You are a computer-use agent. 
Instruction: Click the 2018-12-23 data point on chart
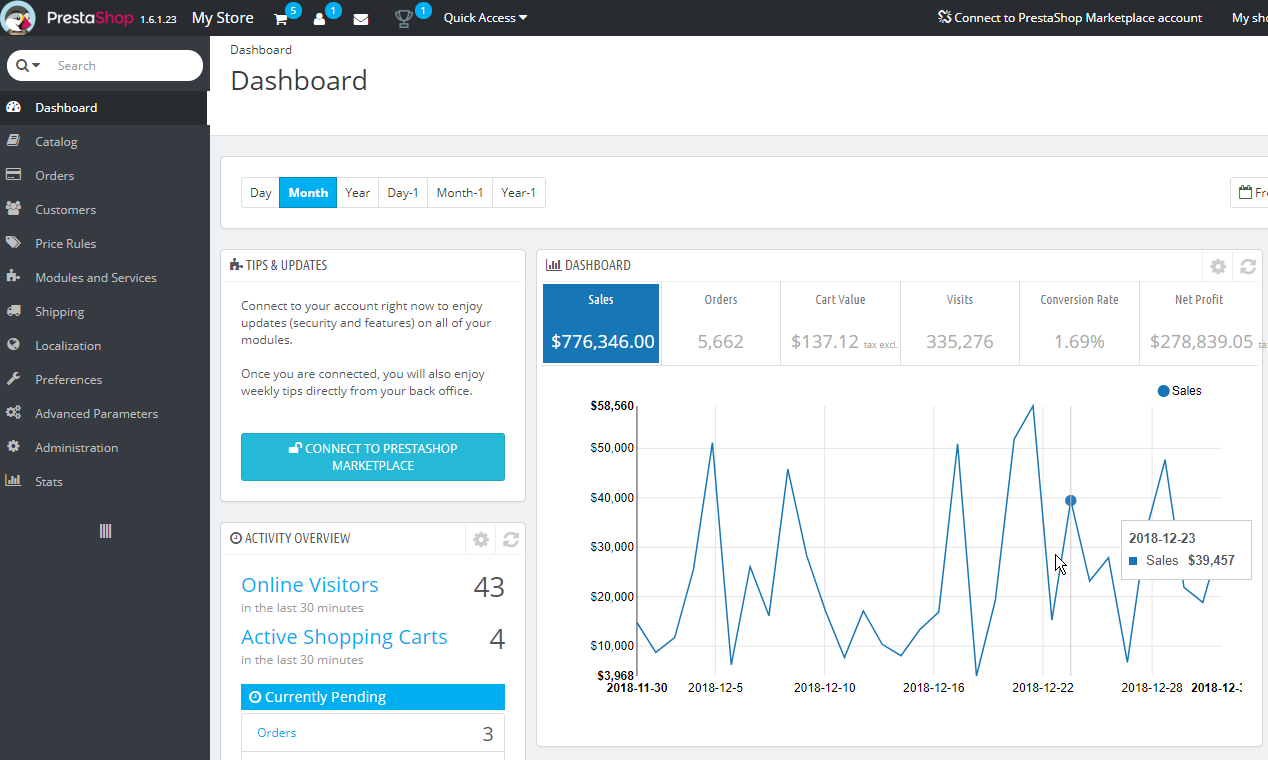(1071, 500)
